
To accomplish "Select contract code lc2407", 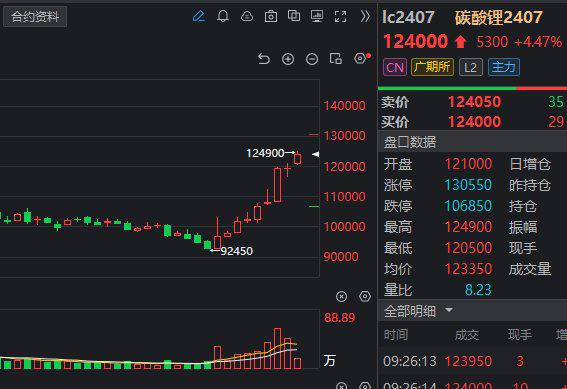I will [x=408, y=17].
